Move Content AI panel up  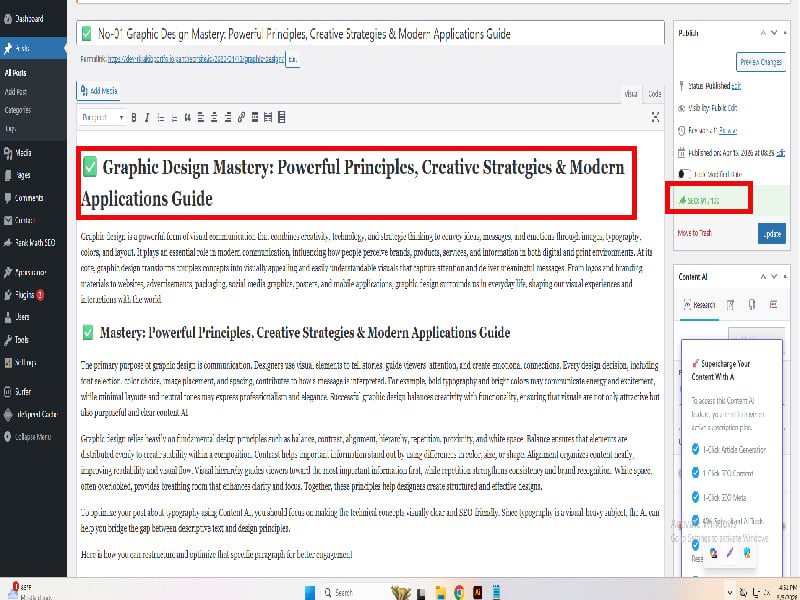tap(763, 277)
